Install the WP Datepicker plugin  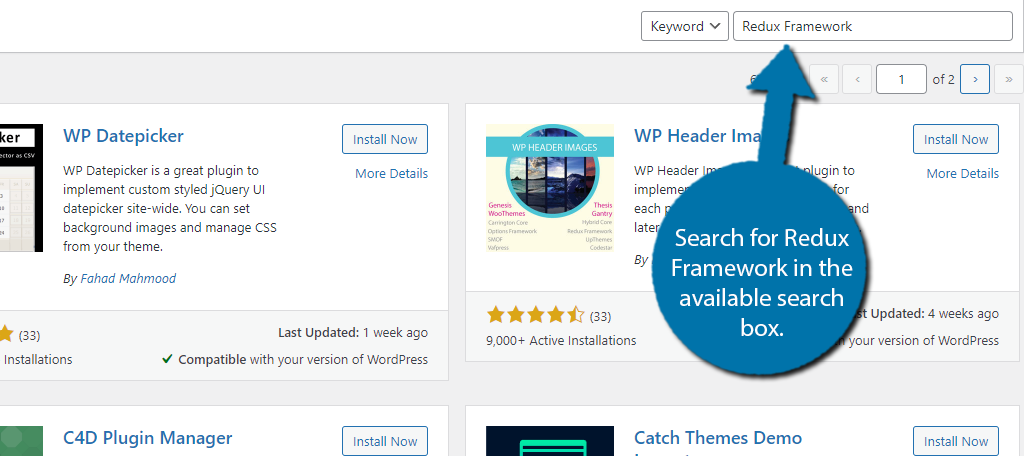(385, 139)
